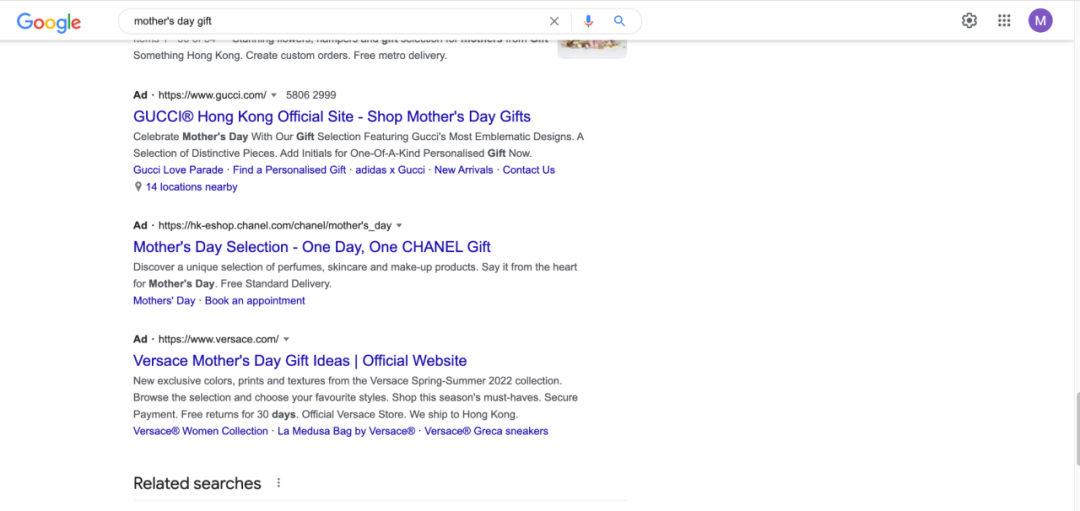Click the Related searches heading
The image size is (1080, 511).
[x=197, y=483]
